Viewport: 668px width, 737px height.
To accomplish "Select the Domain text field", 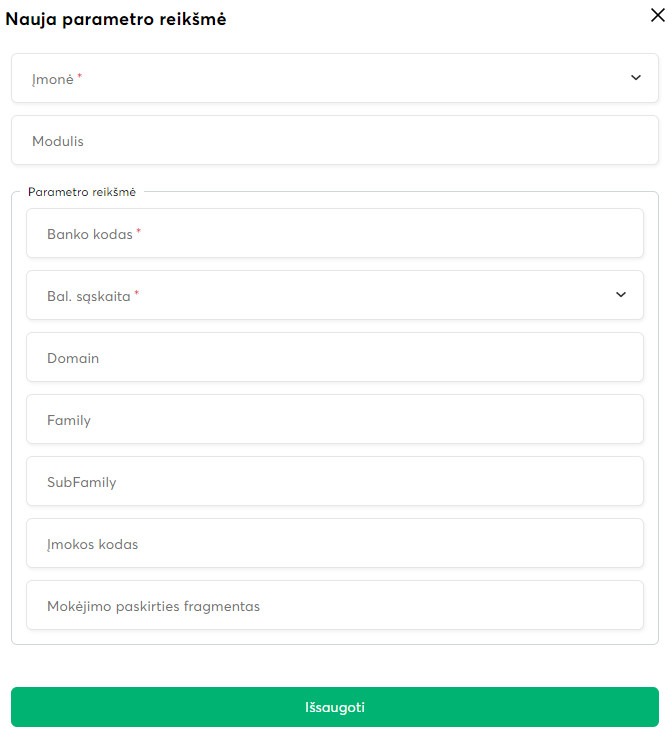I will 335,358.
